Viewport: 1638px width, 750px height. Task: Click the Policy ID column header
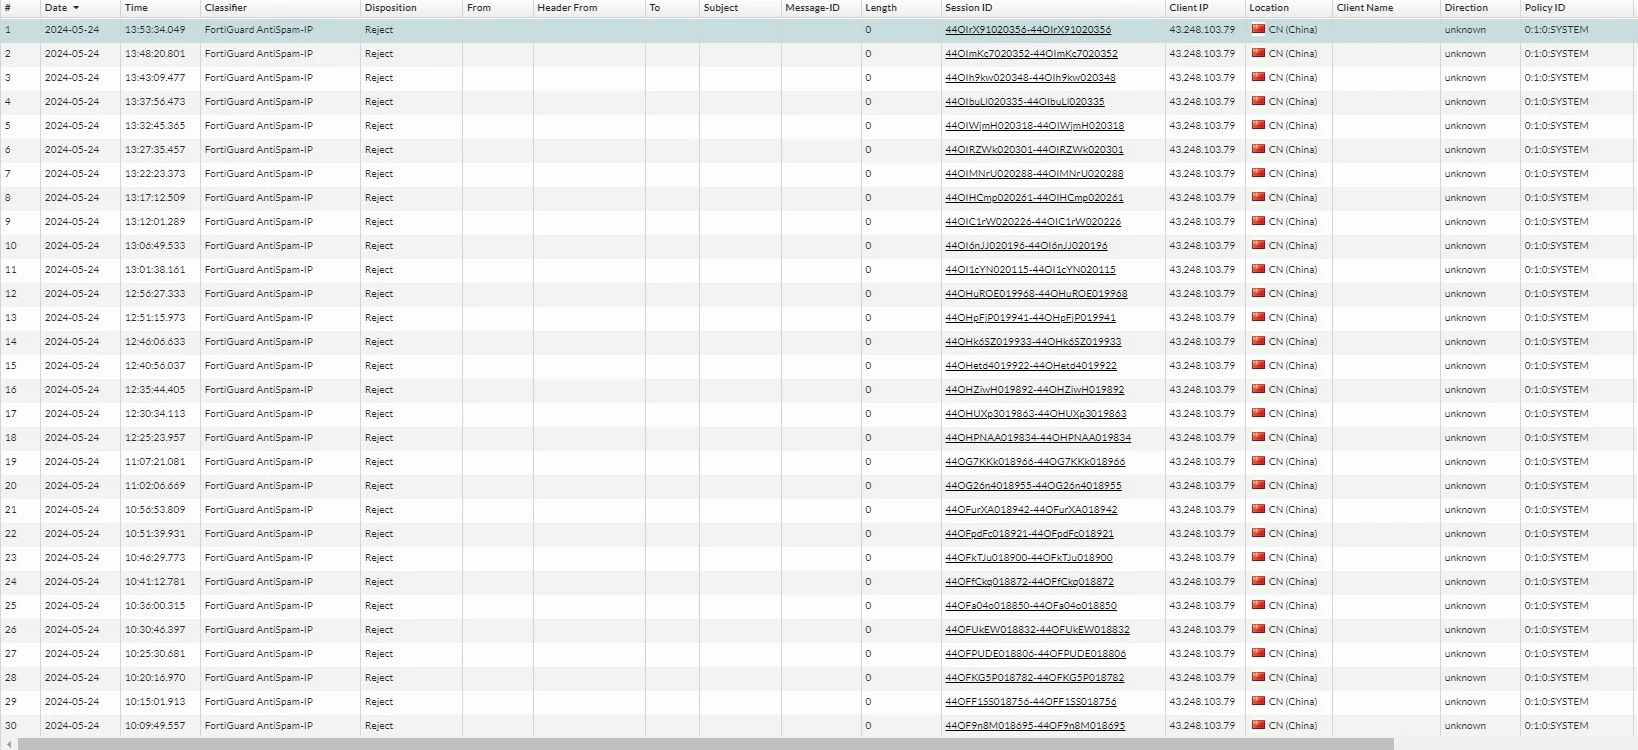point(1545,8)
